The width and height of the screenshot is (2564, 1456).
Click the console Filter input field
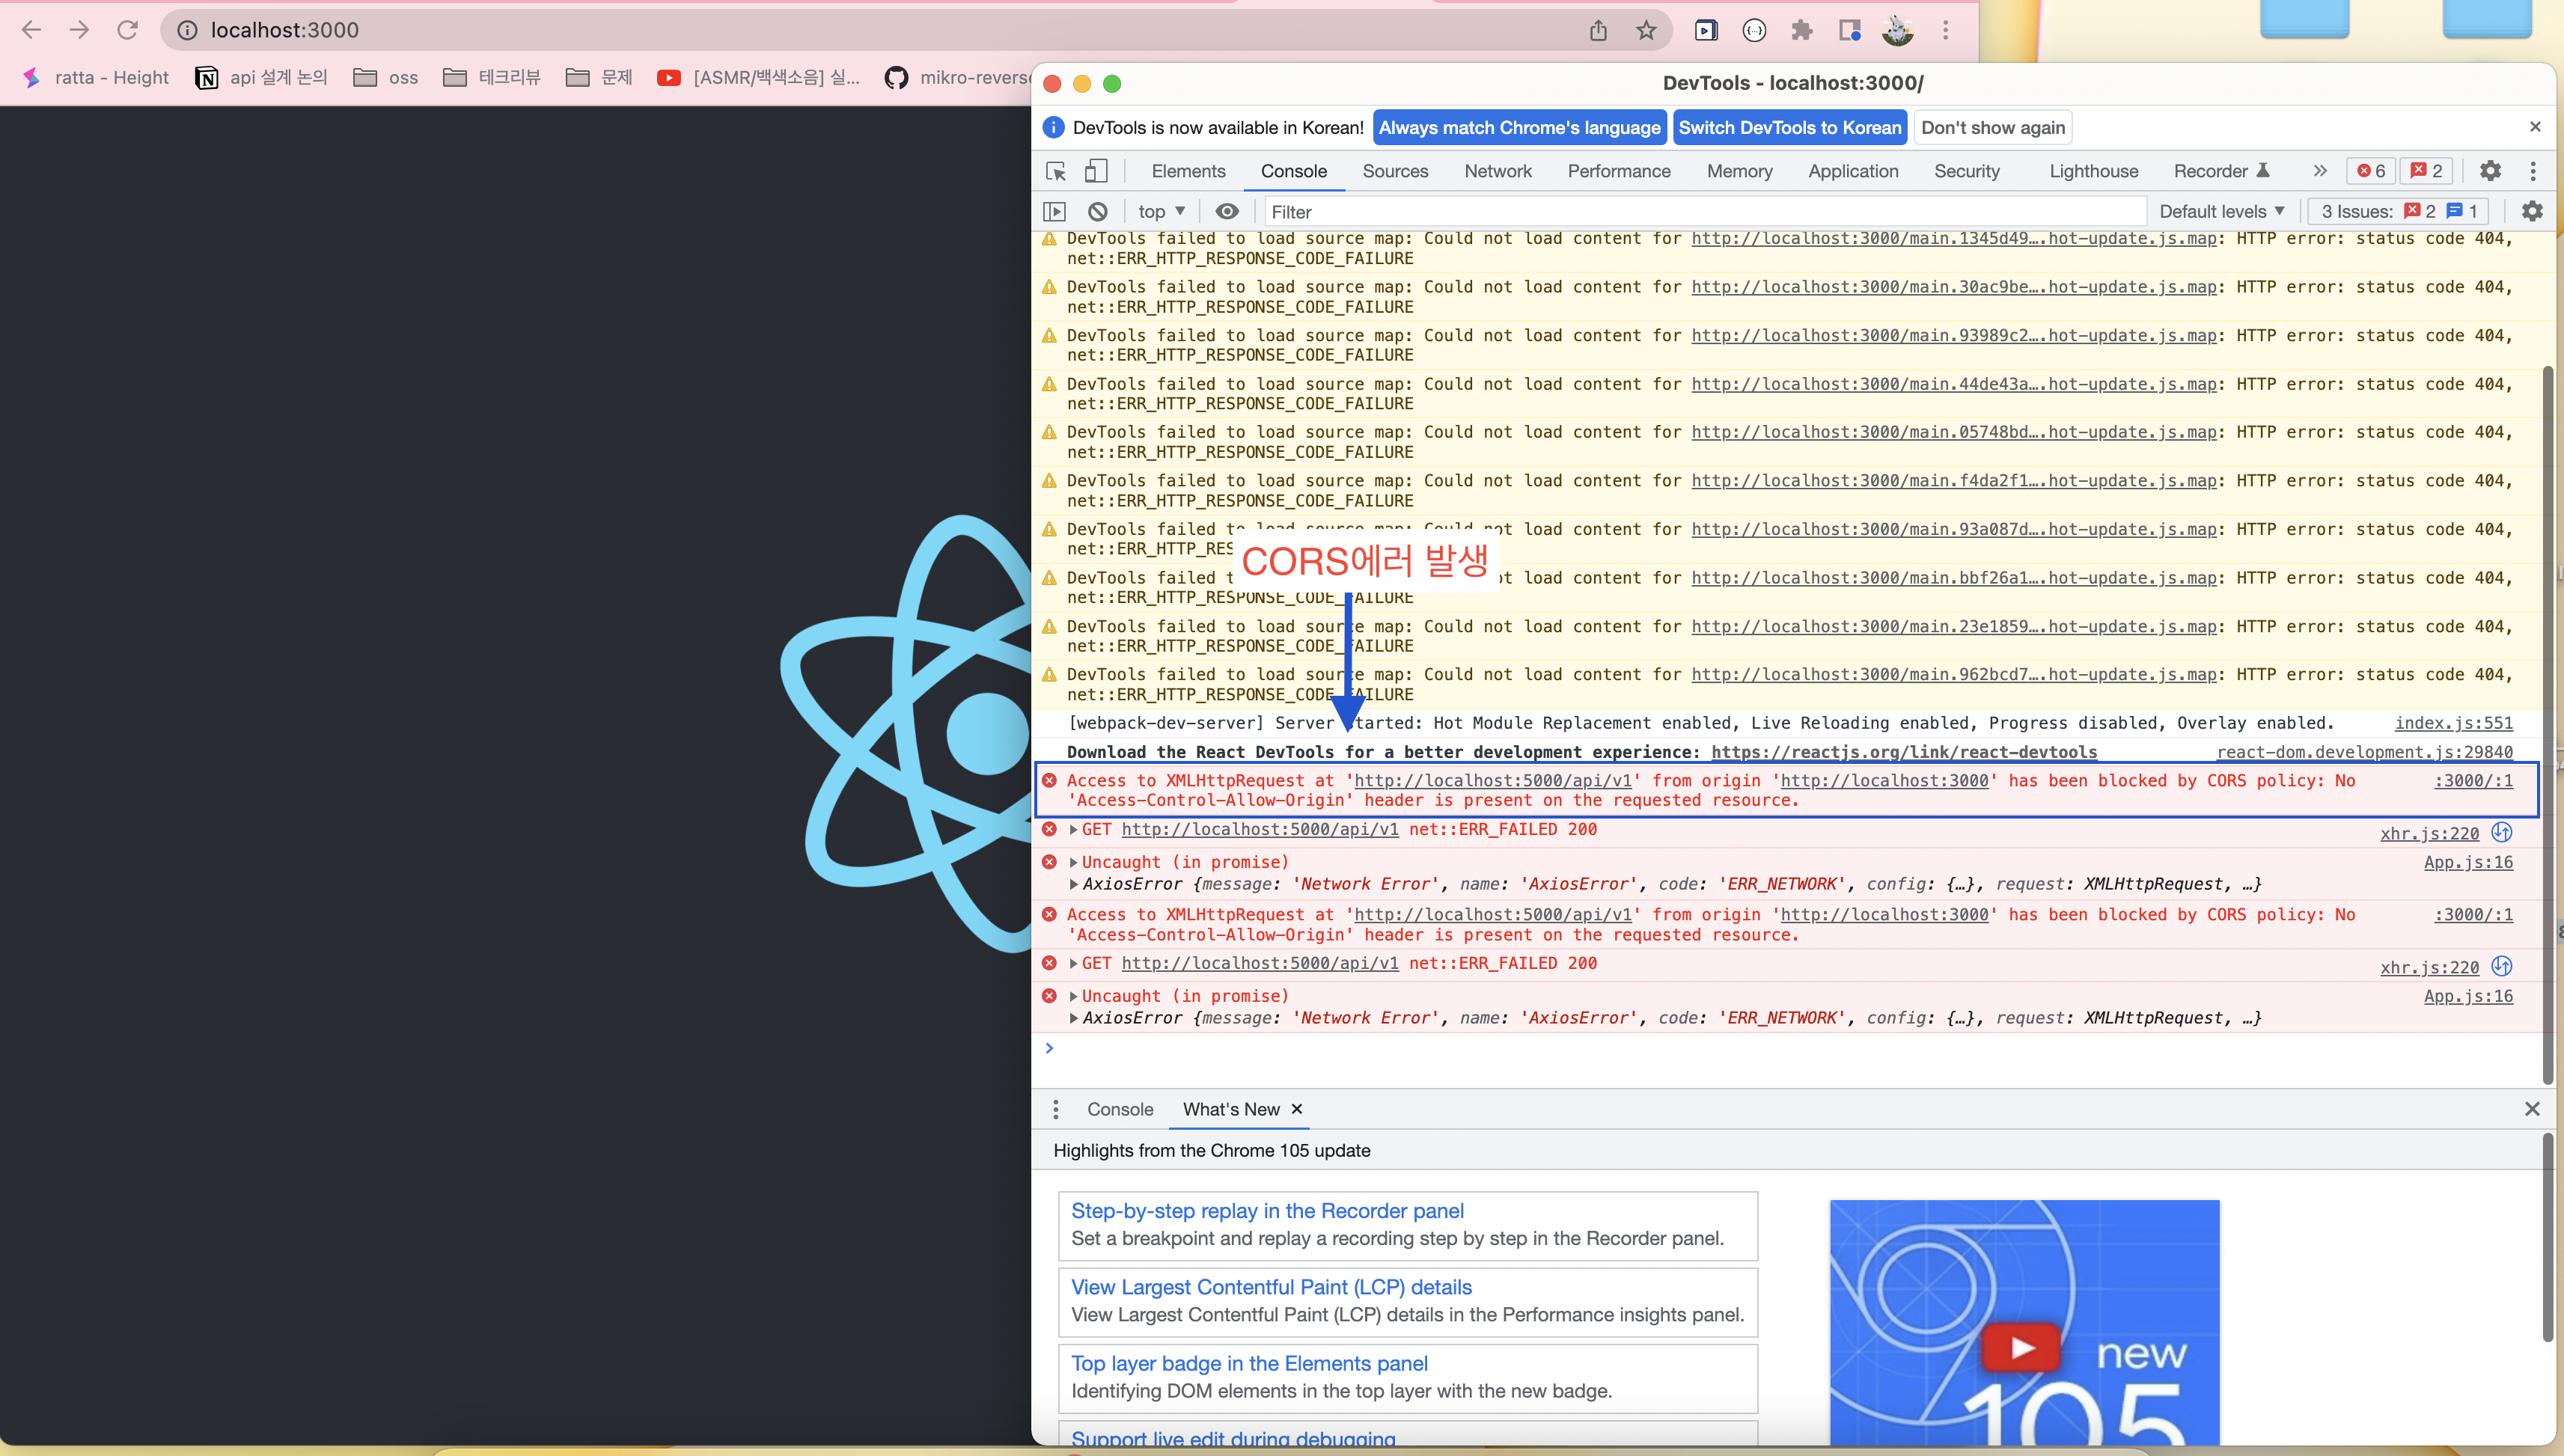1700,211
